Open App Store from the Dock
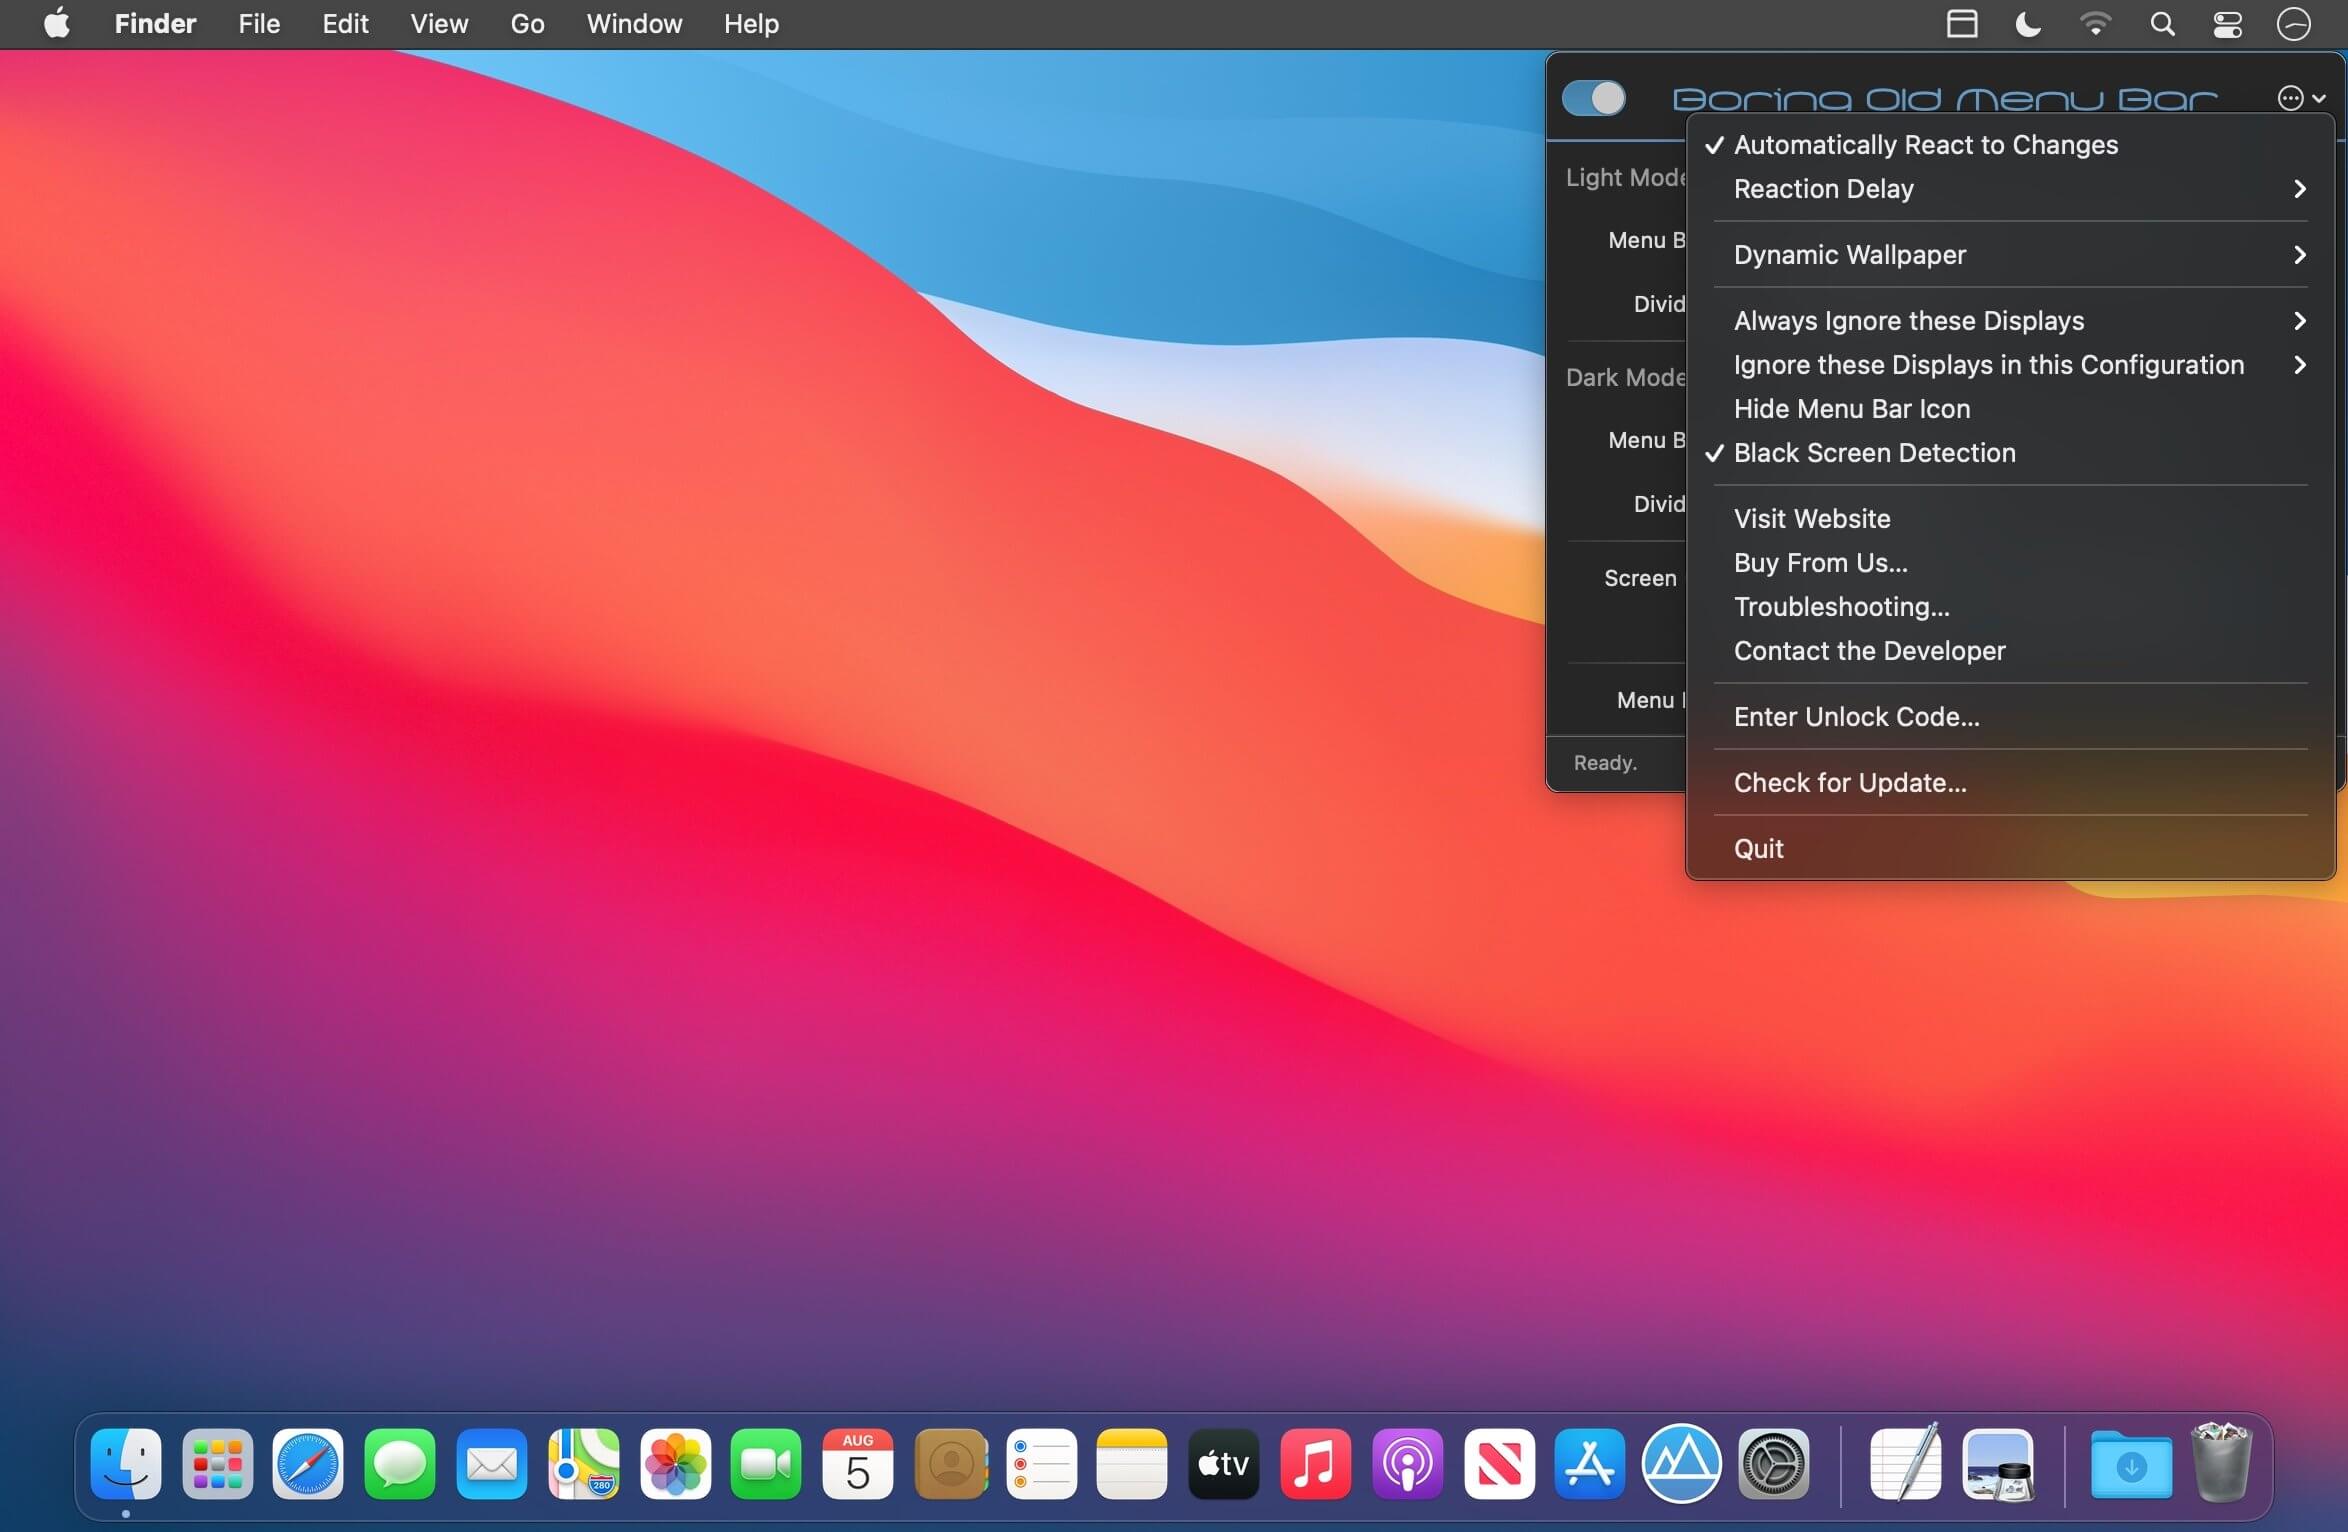 pyautogui.click(x=1590, y=1464)
